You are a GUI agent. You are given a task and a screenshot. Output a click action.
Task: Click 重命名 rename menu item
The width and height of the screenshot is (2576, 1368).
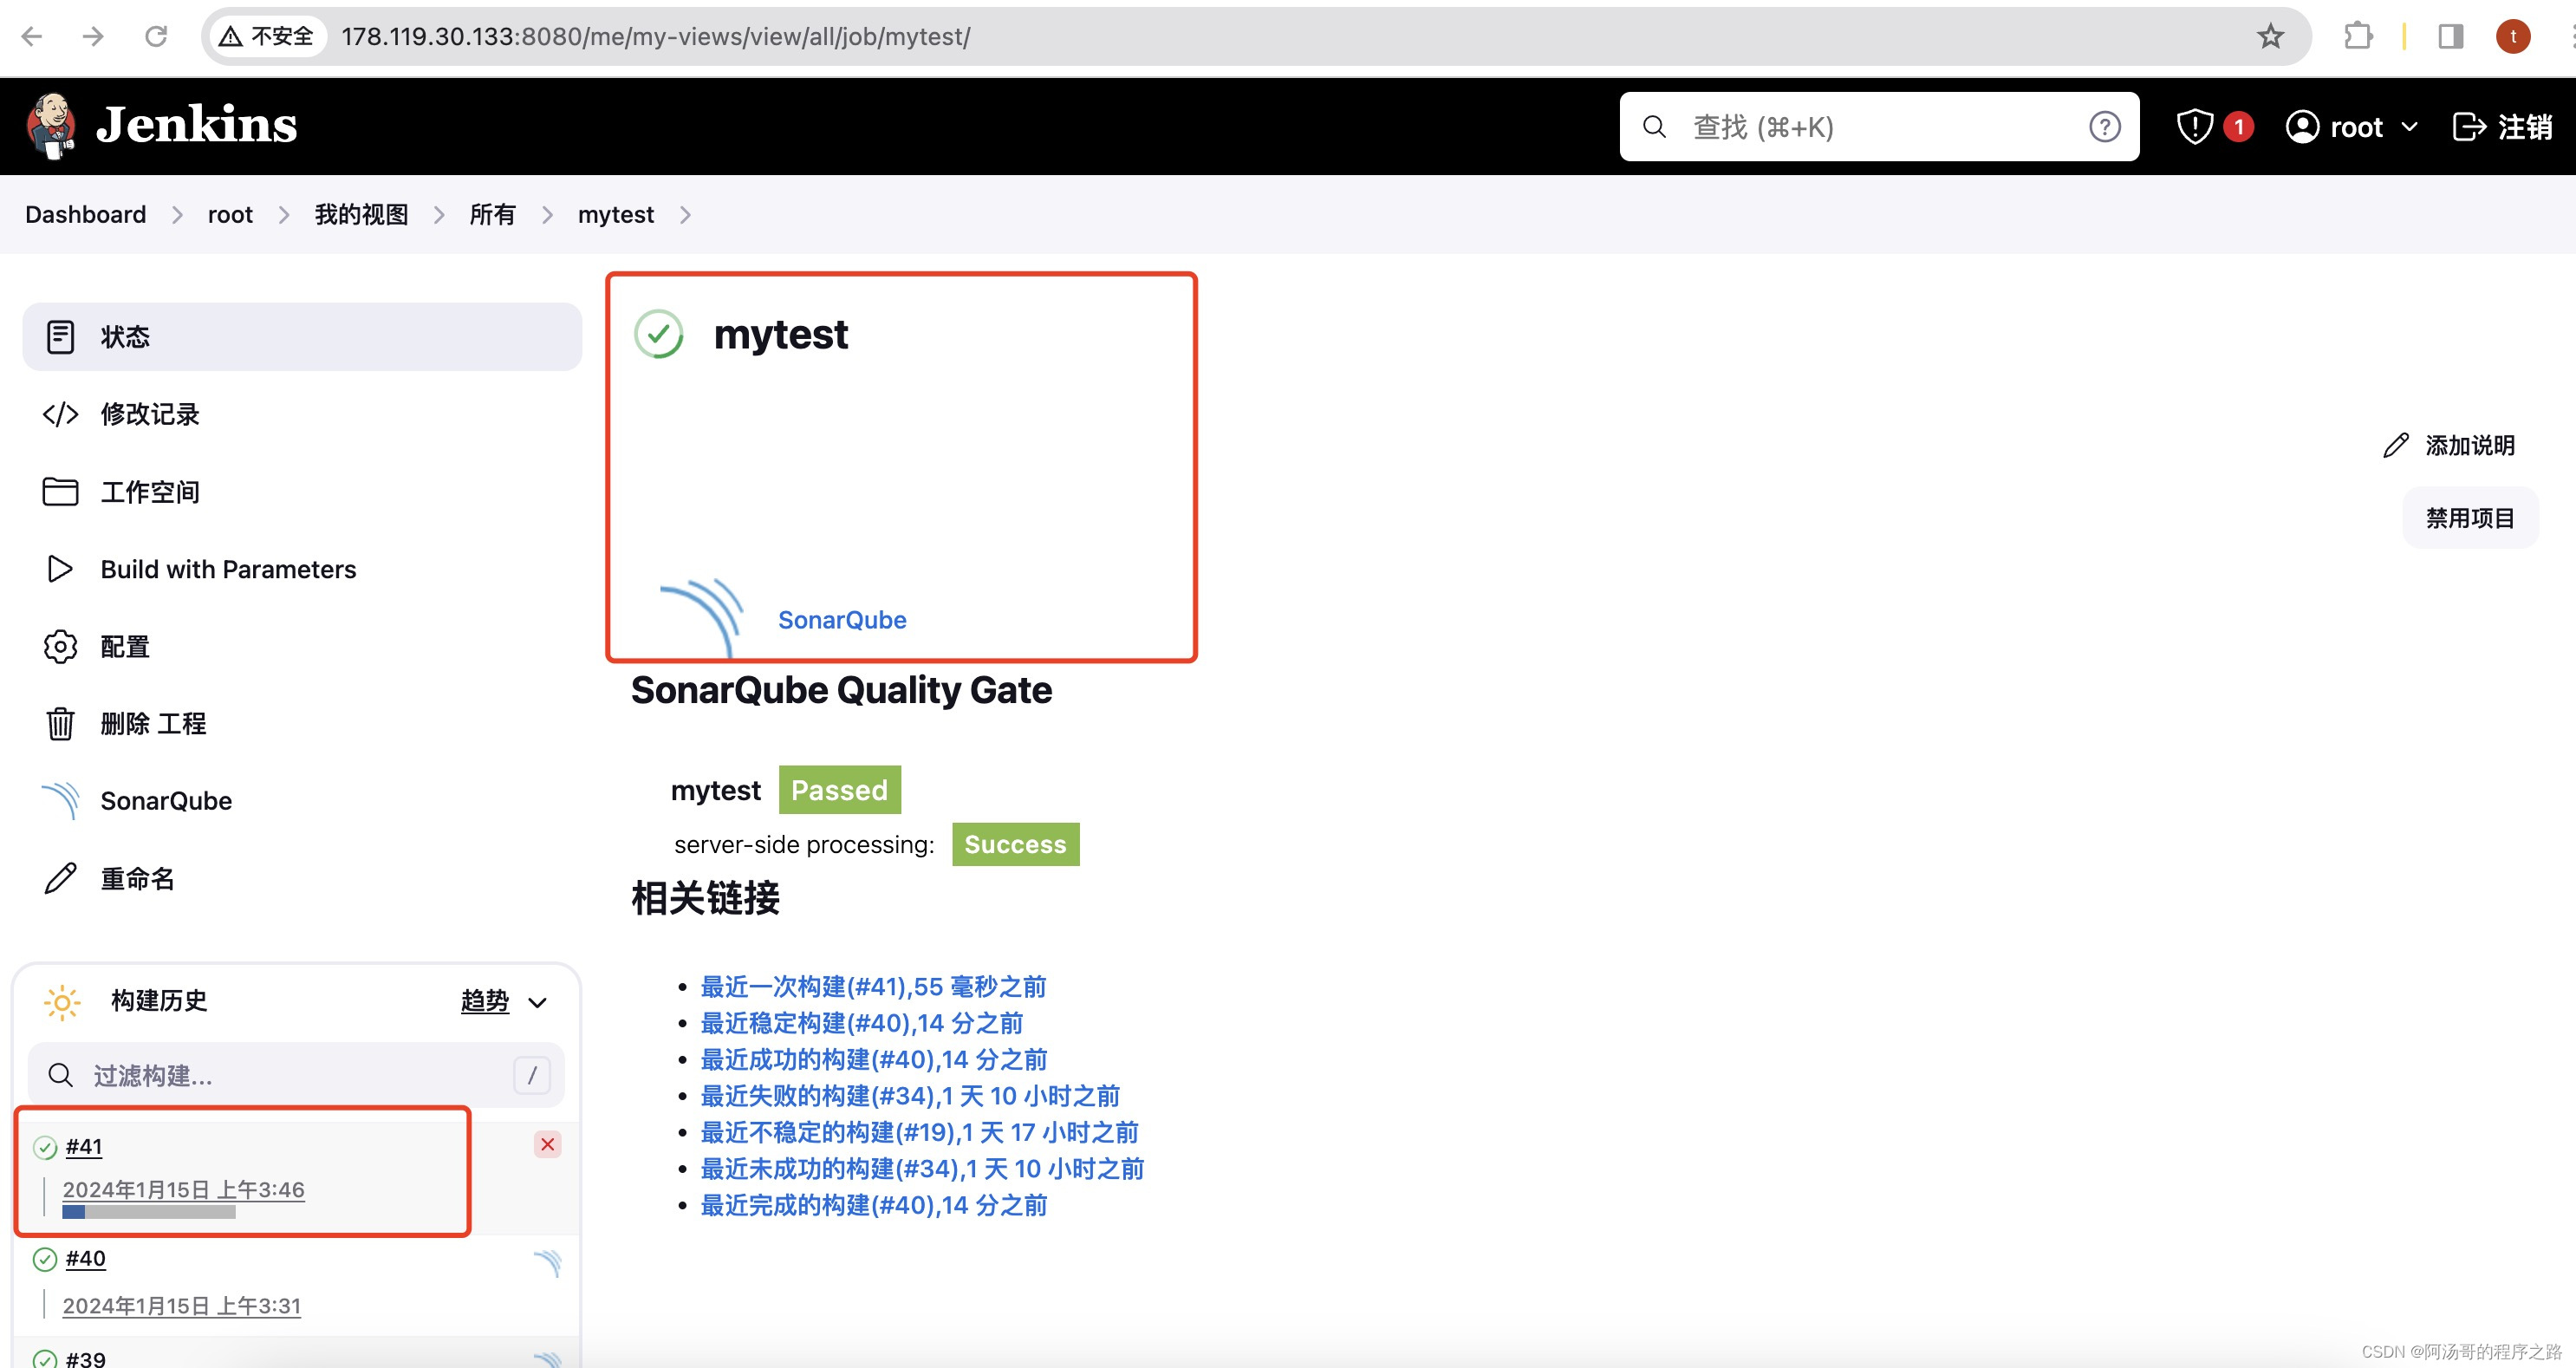click(x=136, y=877)
